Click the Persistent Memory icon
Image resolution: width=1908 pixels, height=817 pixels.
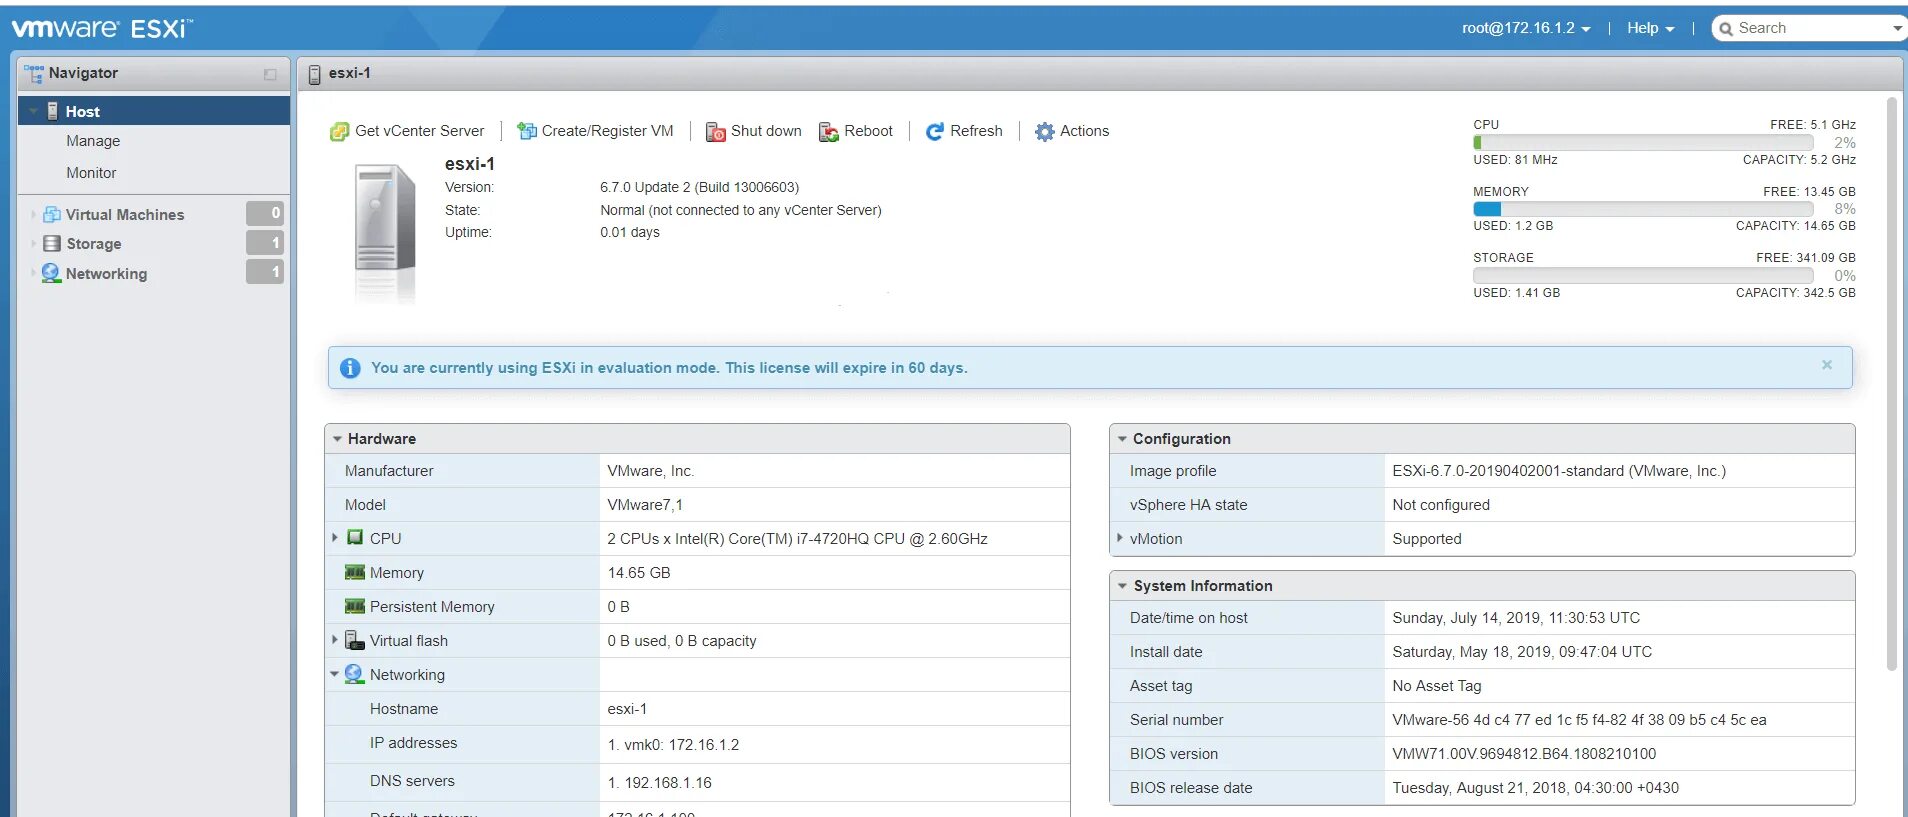click(355, 606)
